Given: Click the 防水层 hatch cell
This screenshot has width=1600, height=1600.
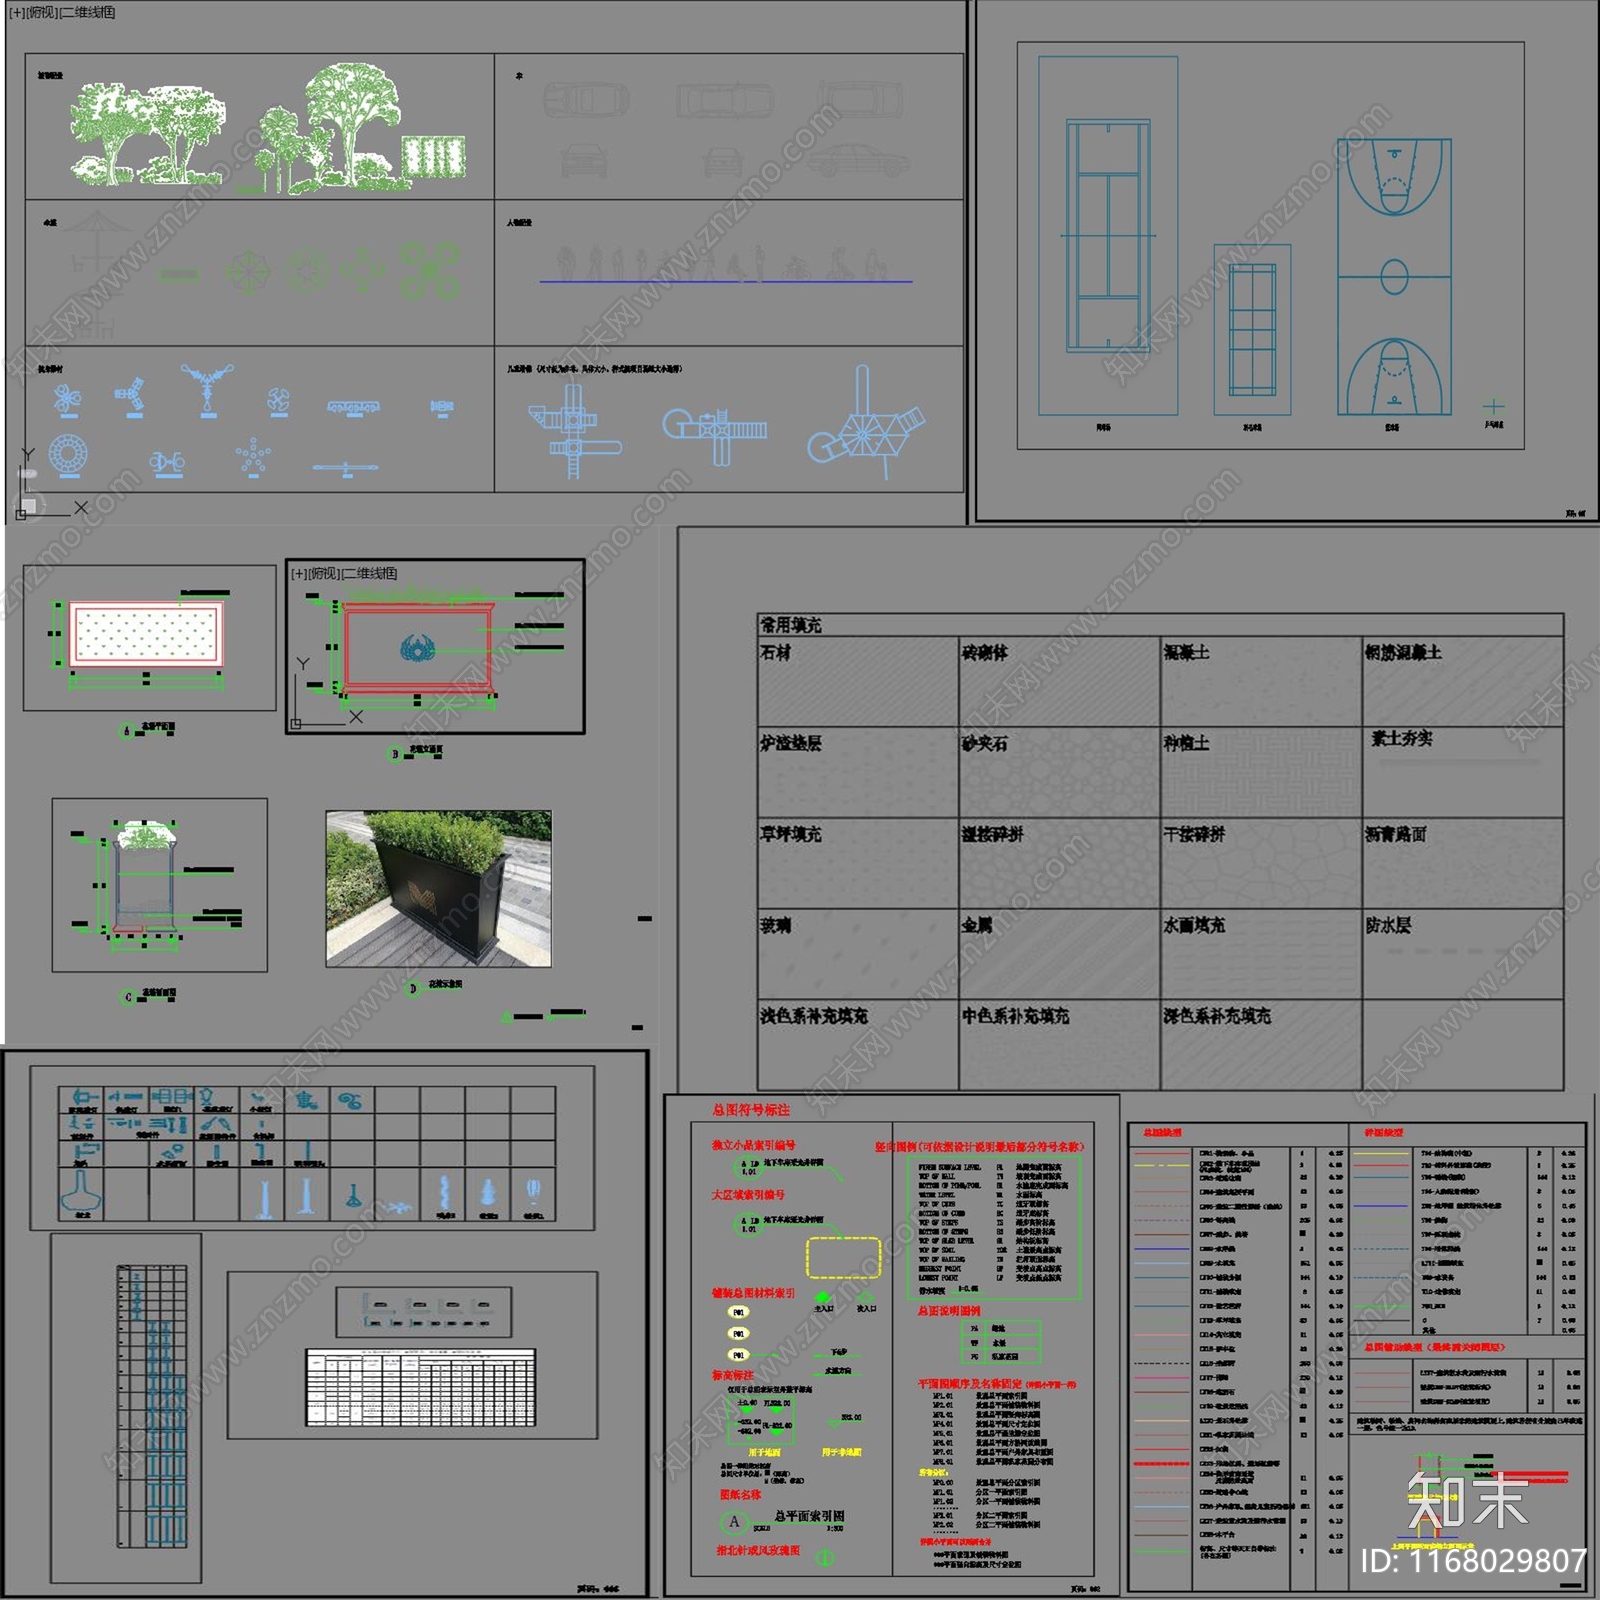Looking at the screenshot, I should pos(1463,953).
